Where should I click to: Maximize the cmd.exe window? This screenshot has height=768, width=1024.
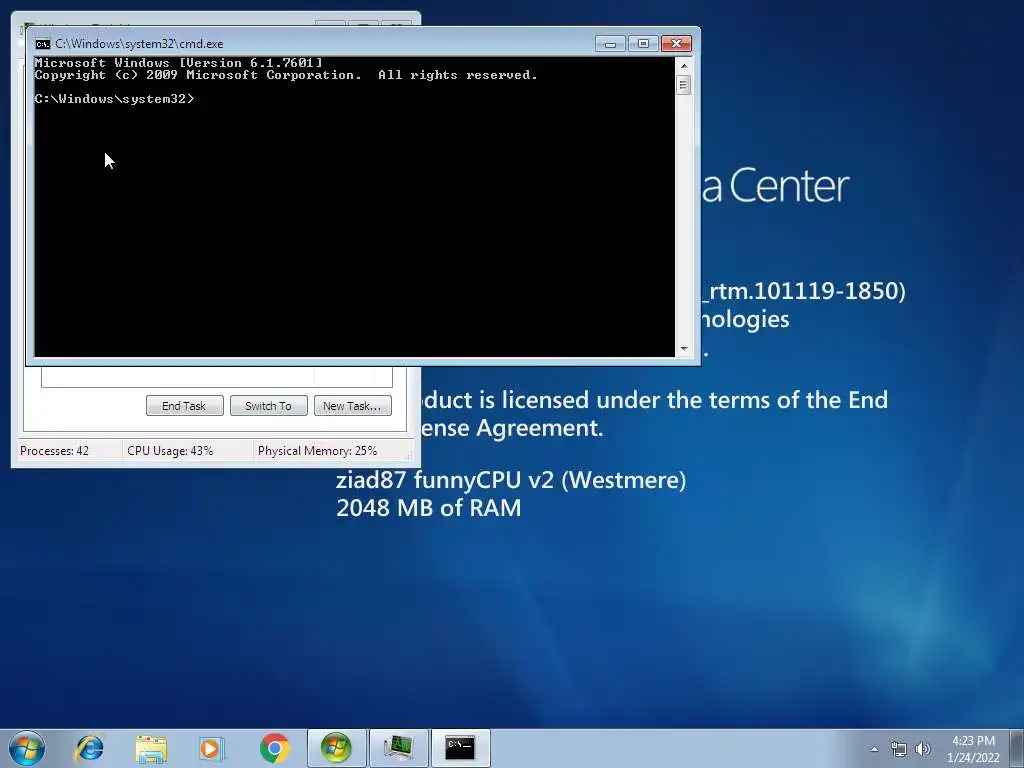pos(643,44)
